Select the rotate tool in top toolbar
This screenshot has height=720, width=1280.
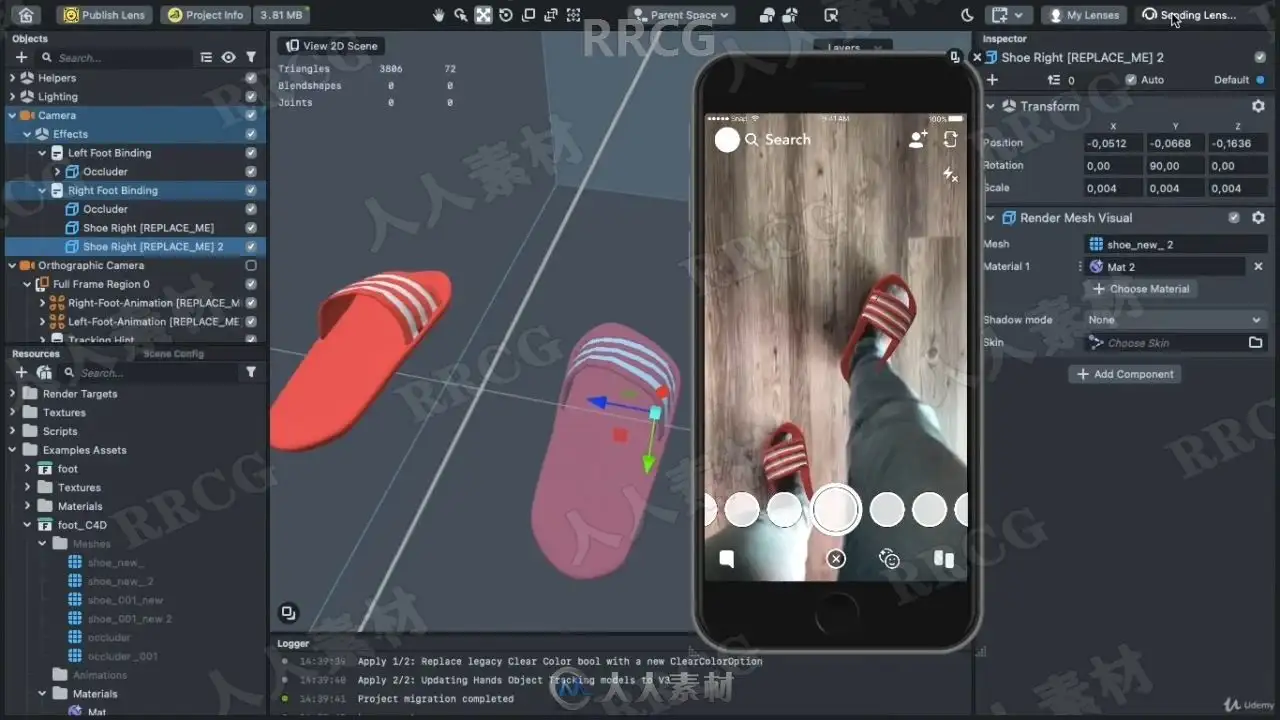pos(506,15)
